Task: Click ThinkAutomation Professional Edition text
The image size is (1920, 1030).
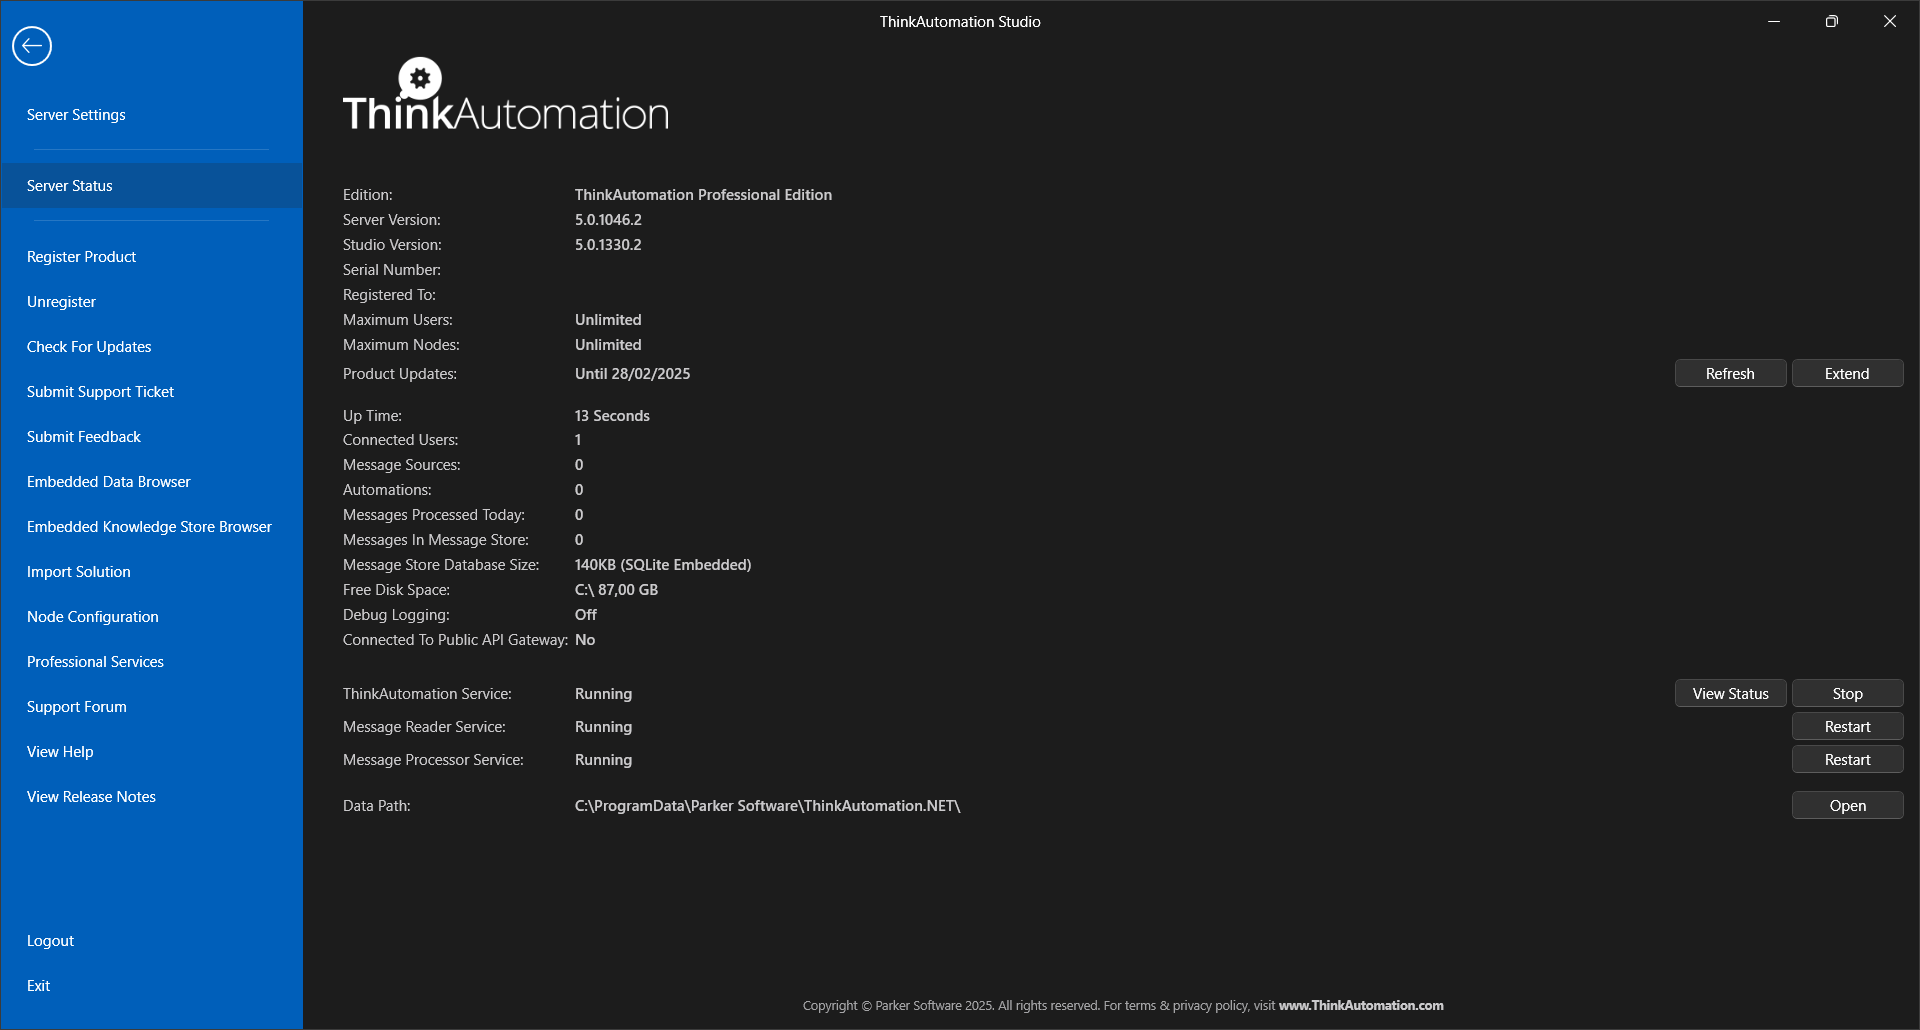Action: tap(703, 195)
